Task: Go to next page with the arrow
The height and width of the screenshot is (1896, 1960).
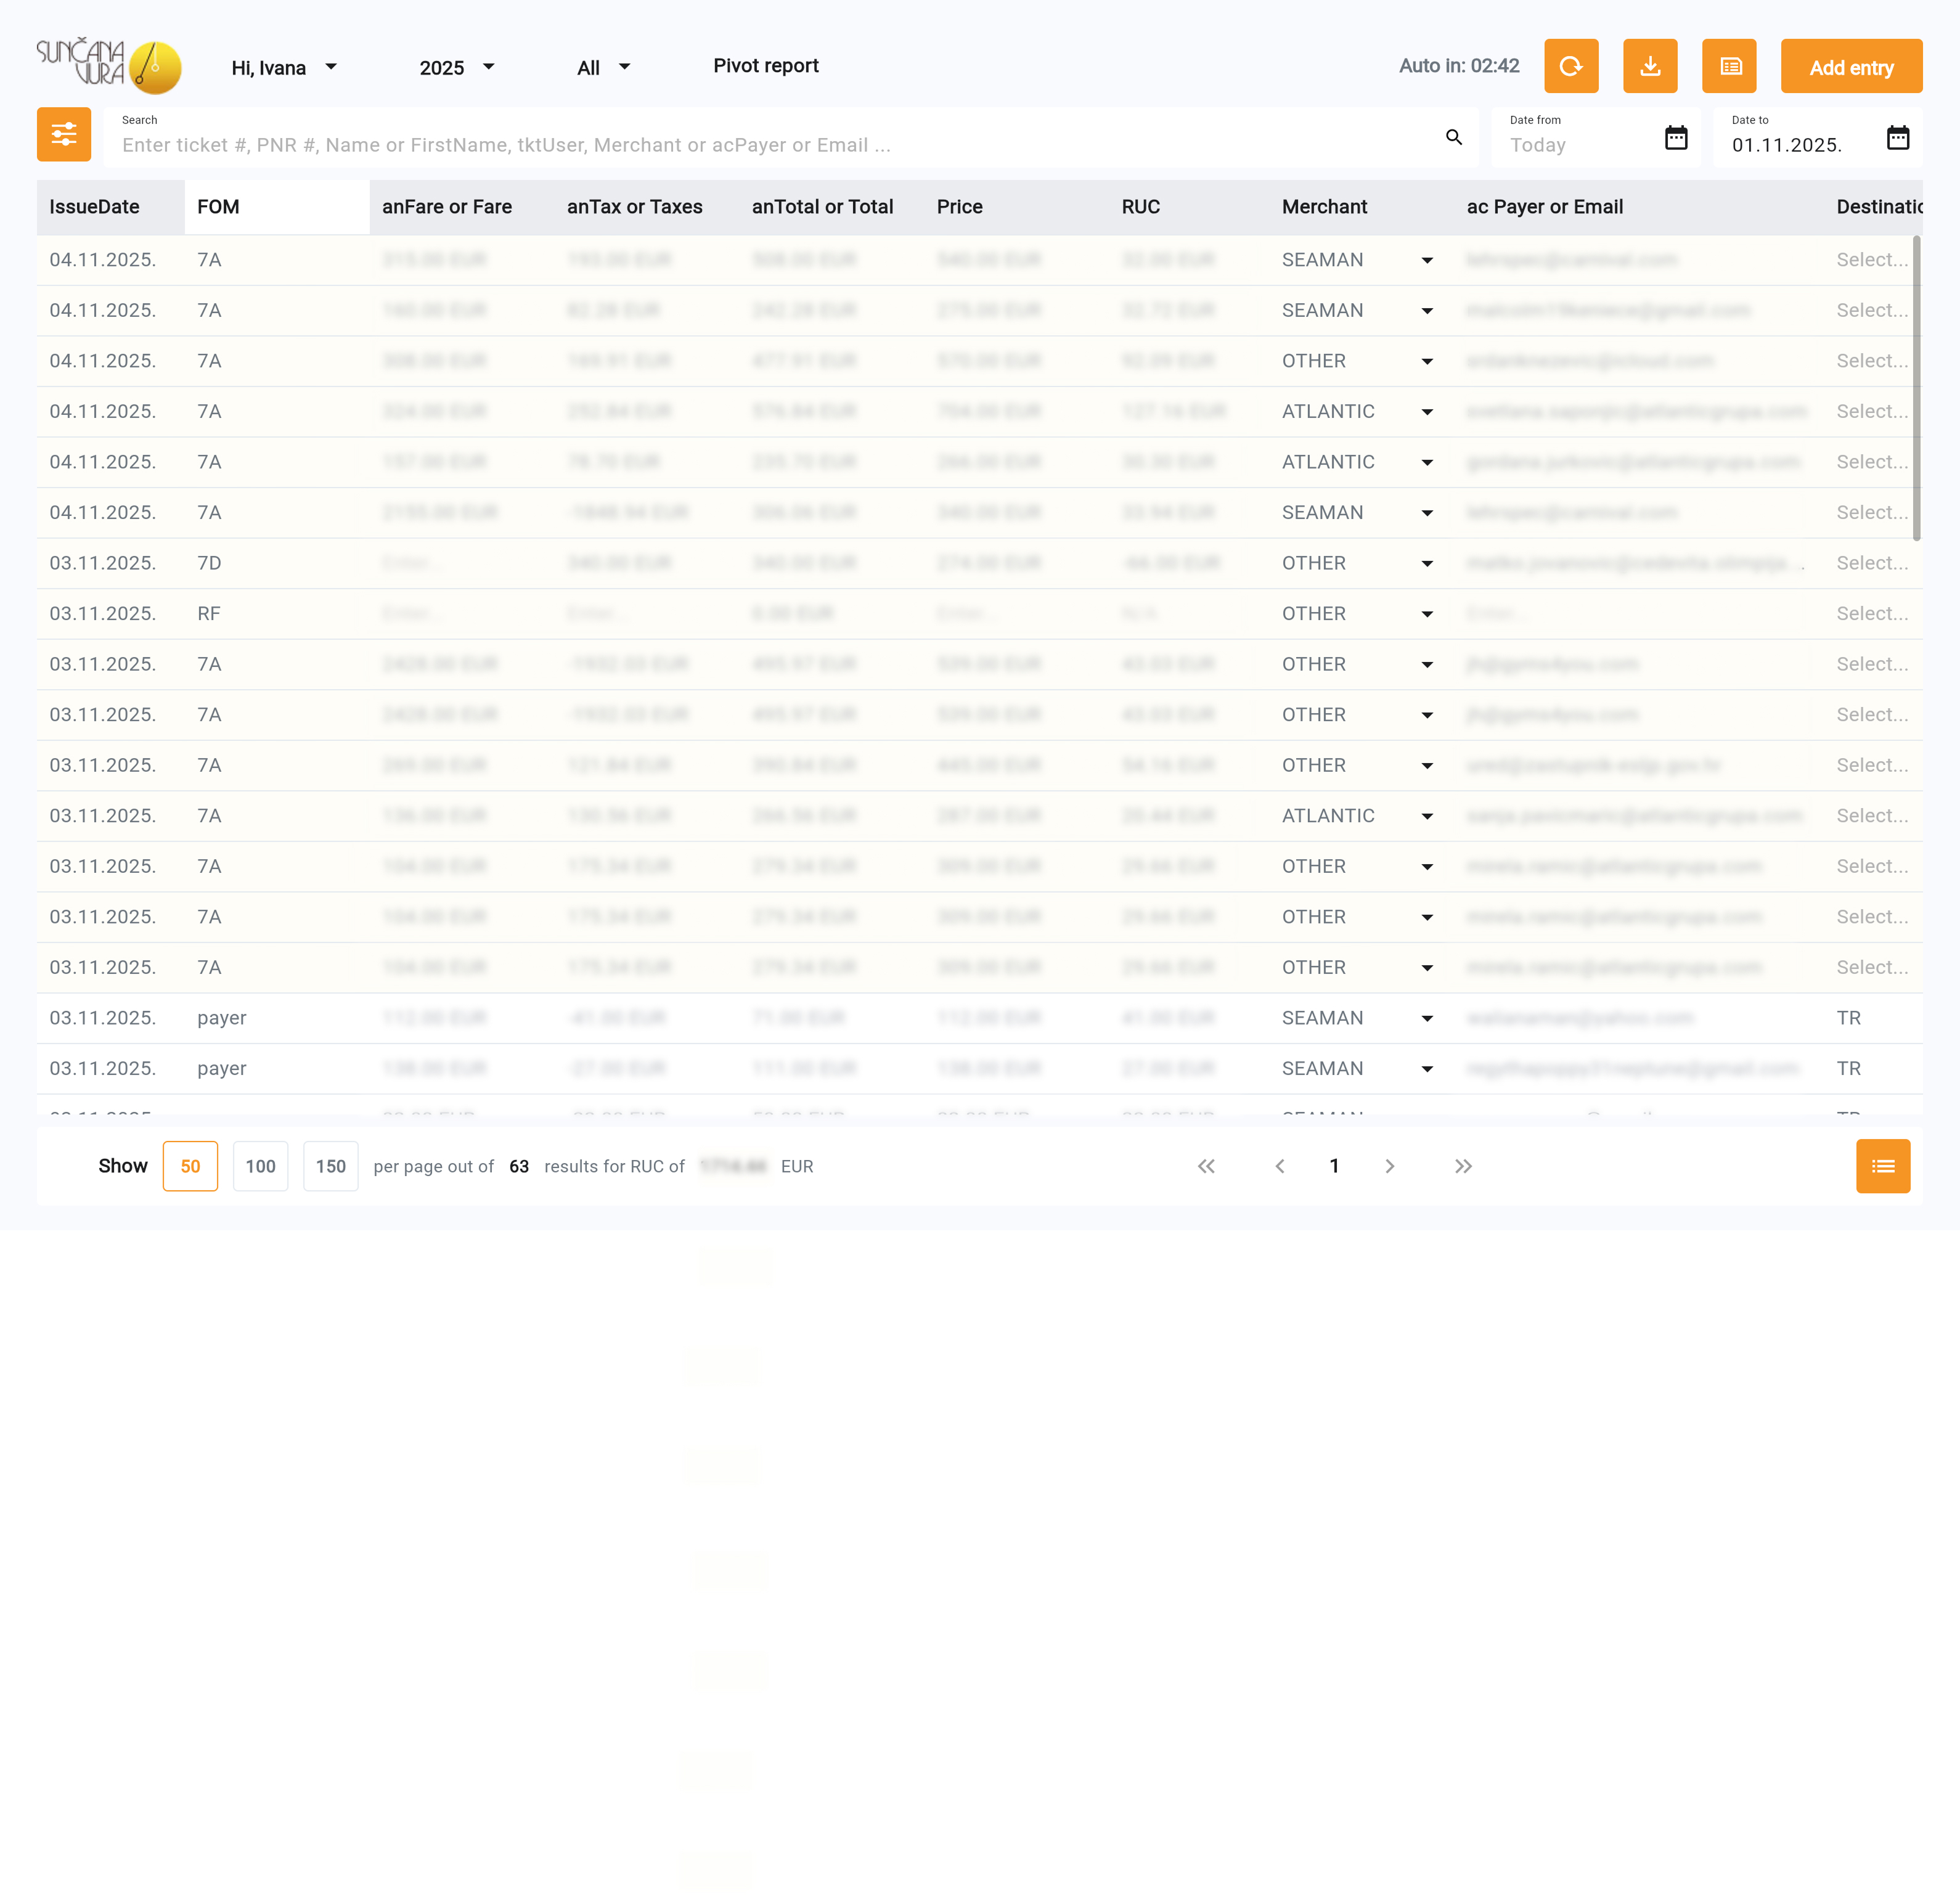Action: click(x=1389, y=1166)
